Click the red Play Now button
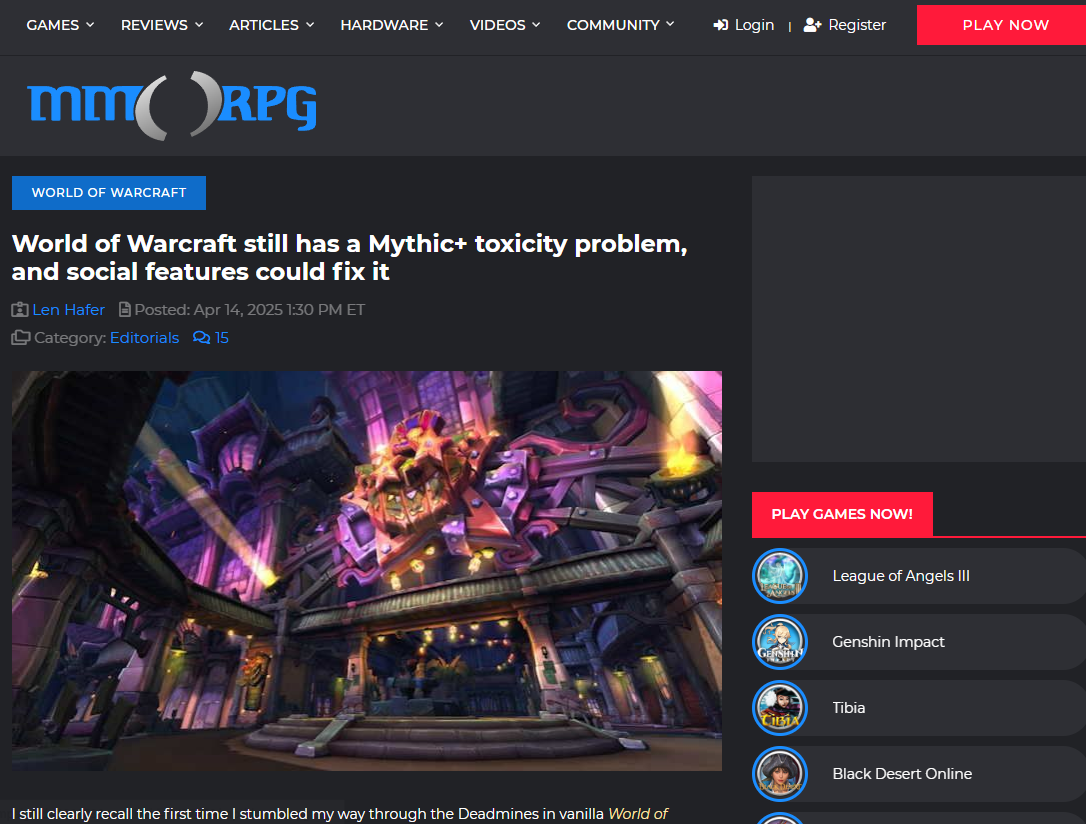Screen dimensions: 1086x824 pyautogui.click(x=1002, y=25)
